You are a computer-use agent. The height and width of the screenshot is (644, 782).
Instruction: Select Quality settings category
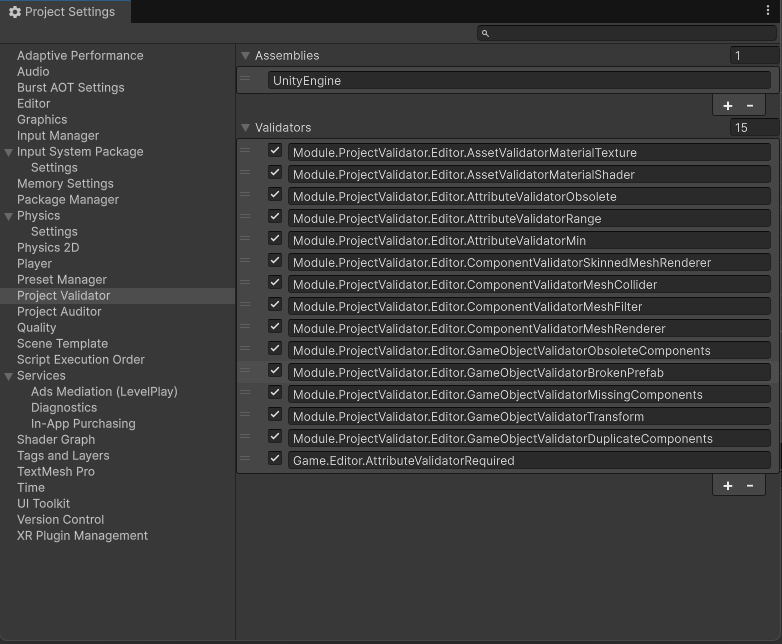[x=36, y=328]
